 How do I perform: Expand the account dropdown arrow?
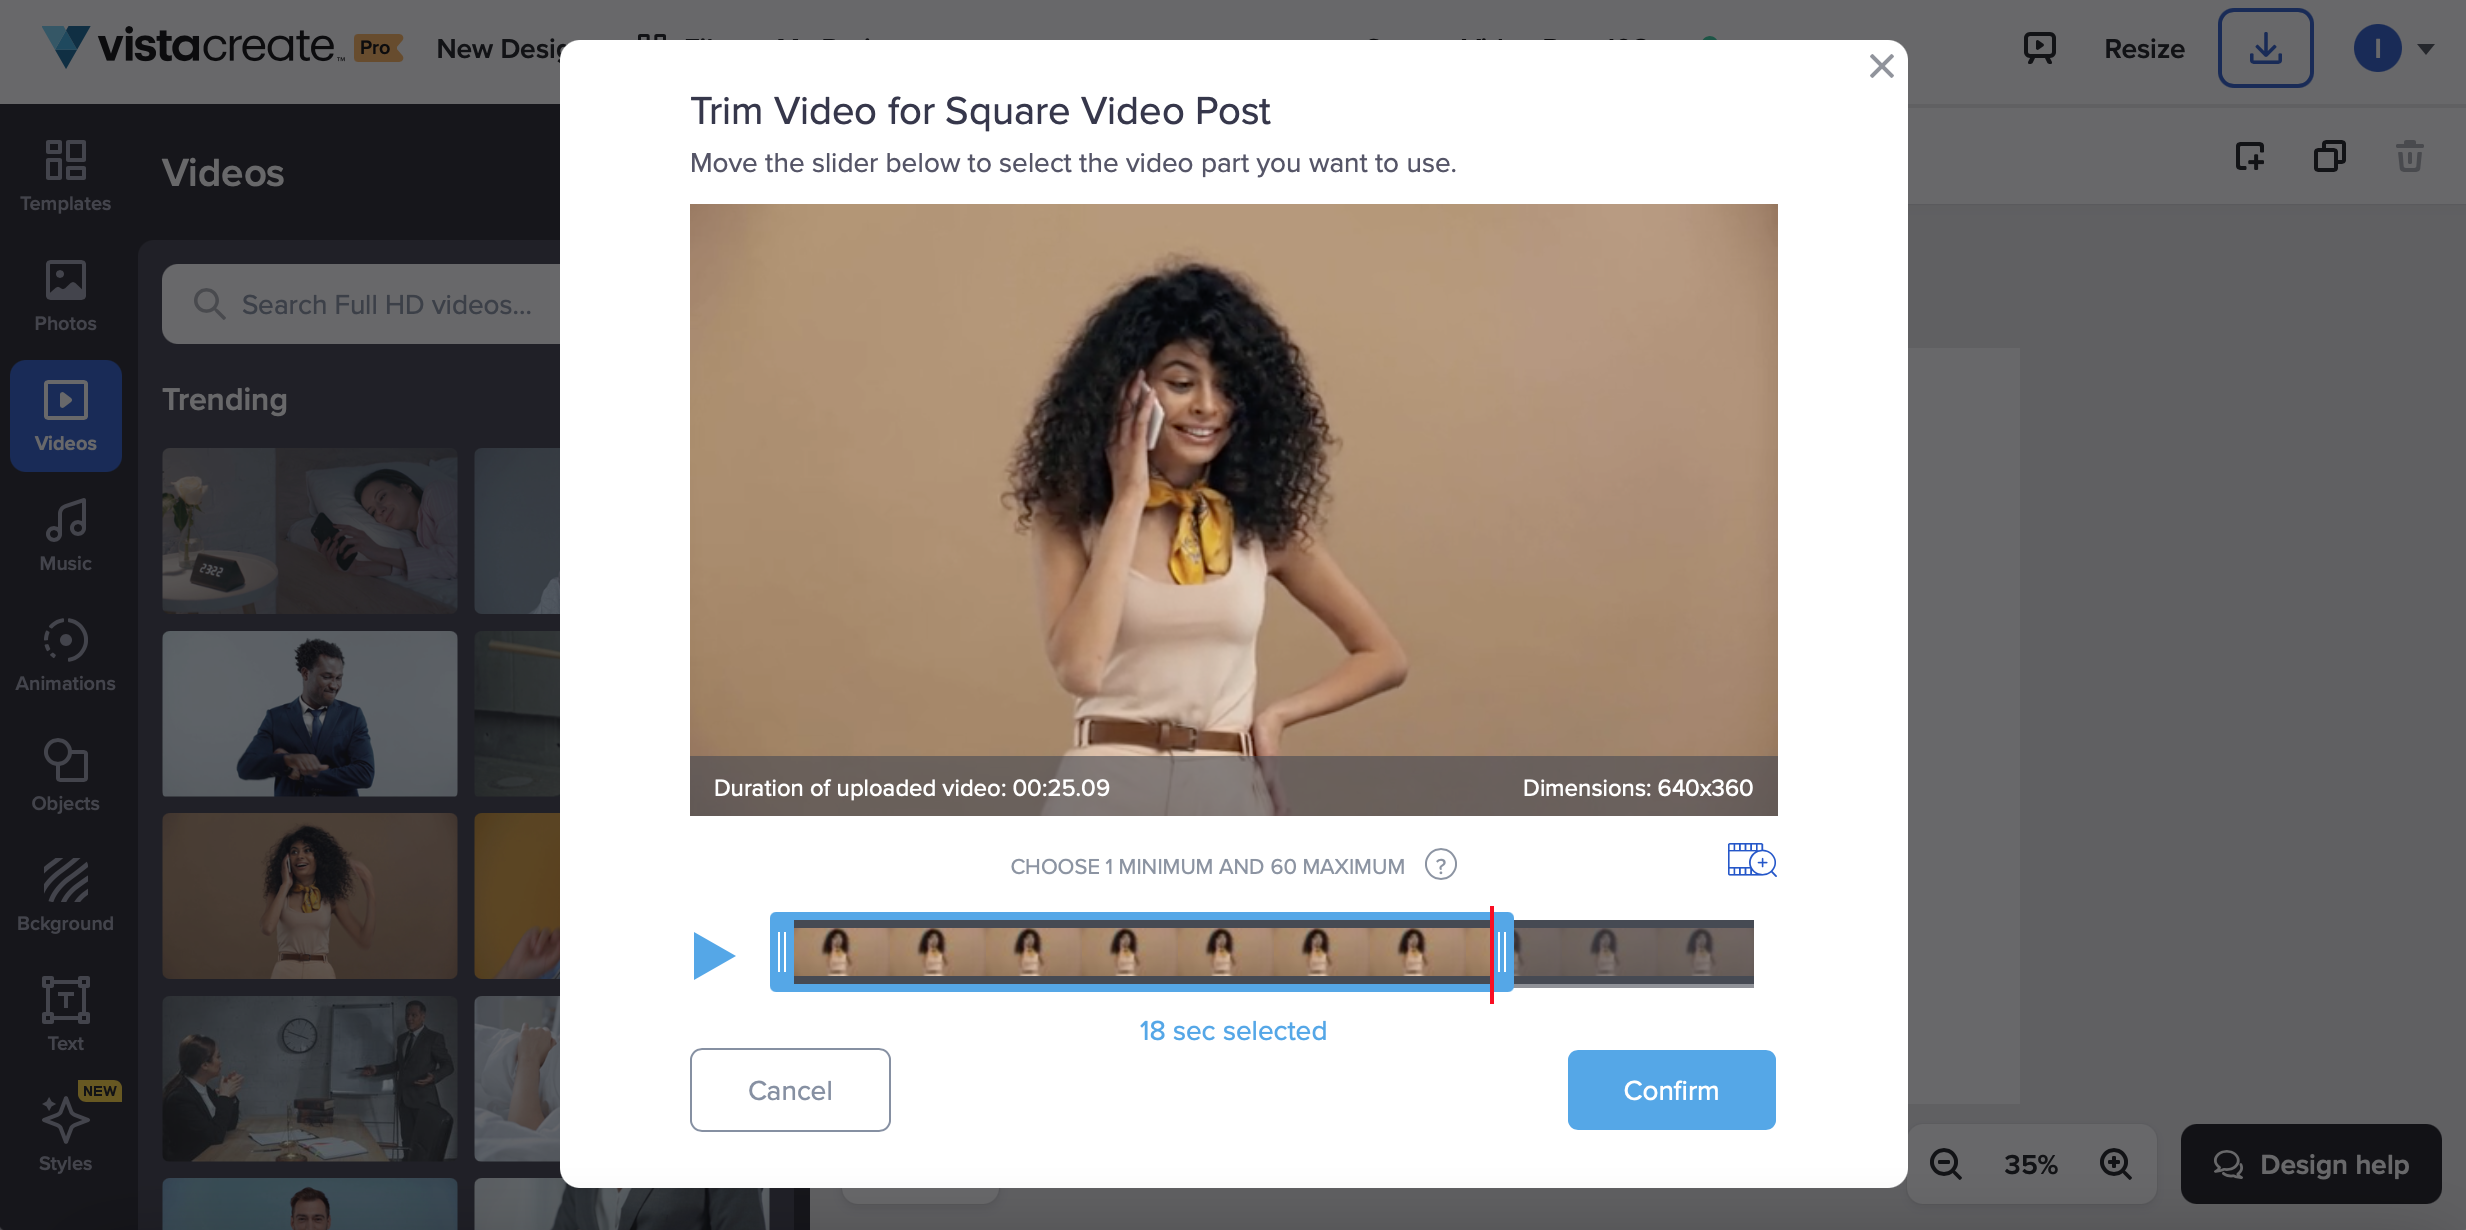click(x=2426, y=48)
